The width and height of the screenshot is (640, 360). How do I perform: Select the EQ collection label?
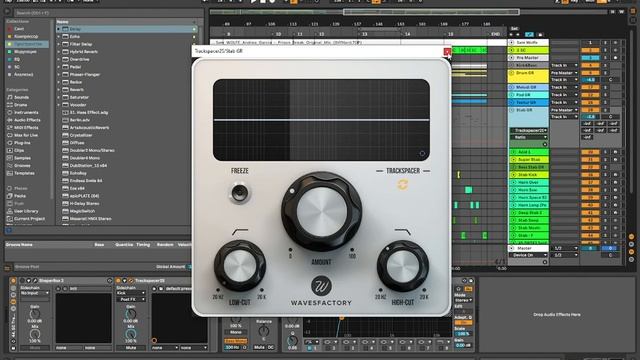[x=17, y=59]
